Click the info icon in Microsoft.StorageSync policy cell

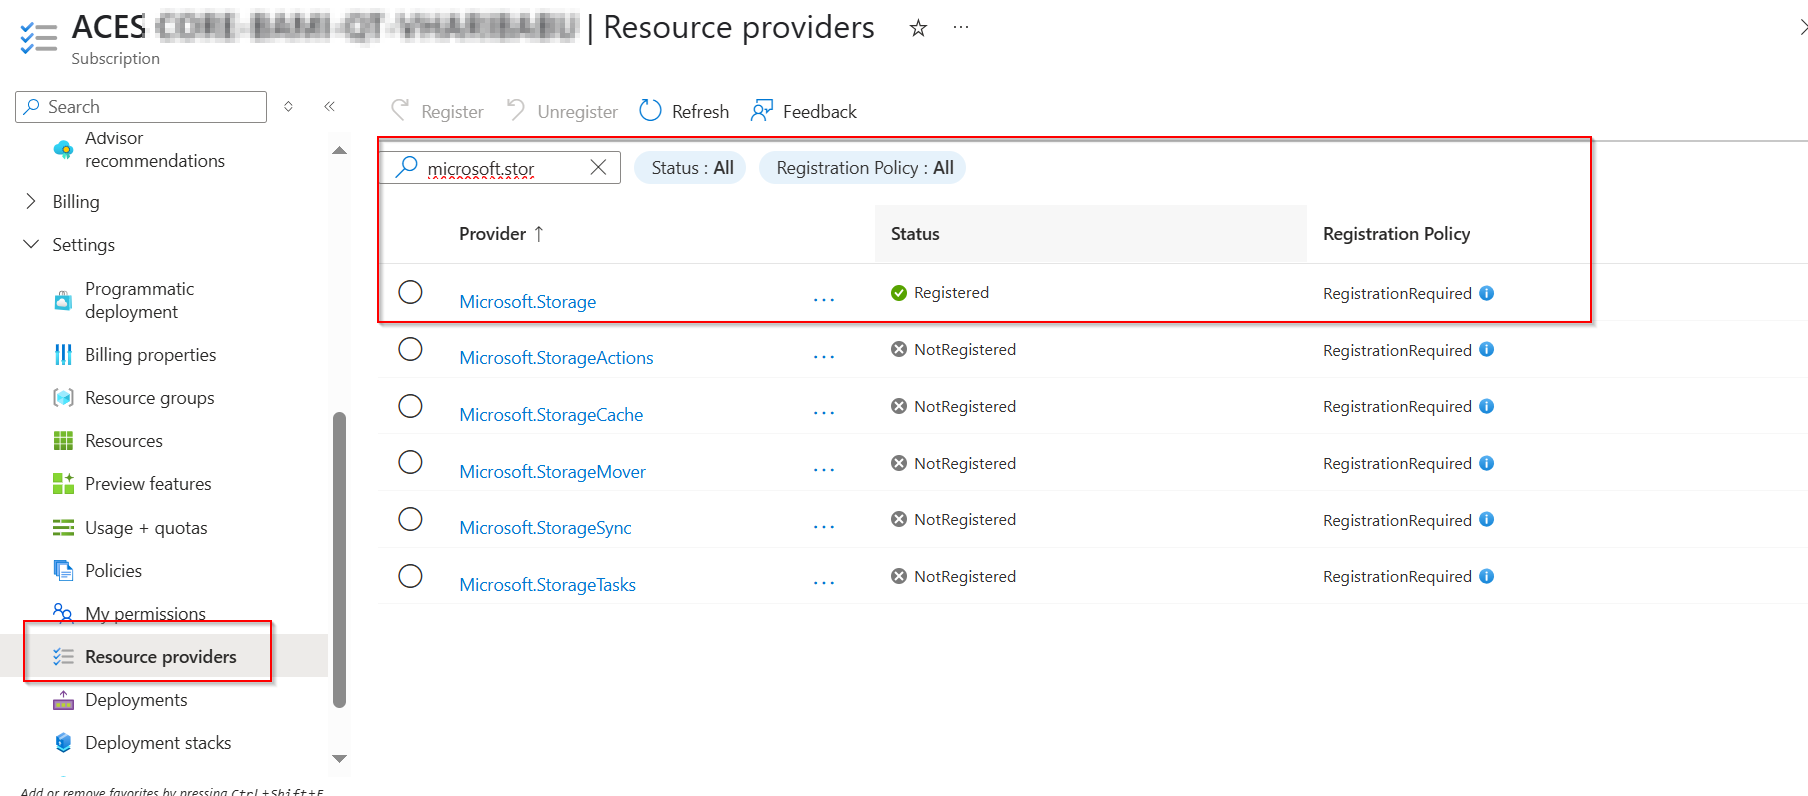tap(1487, 519)
